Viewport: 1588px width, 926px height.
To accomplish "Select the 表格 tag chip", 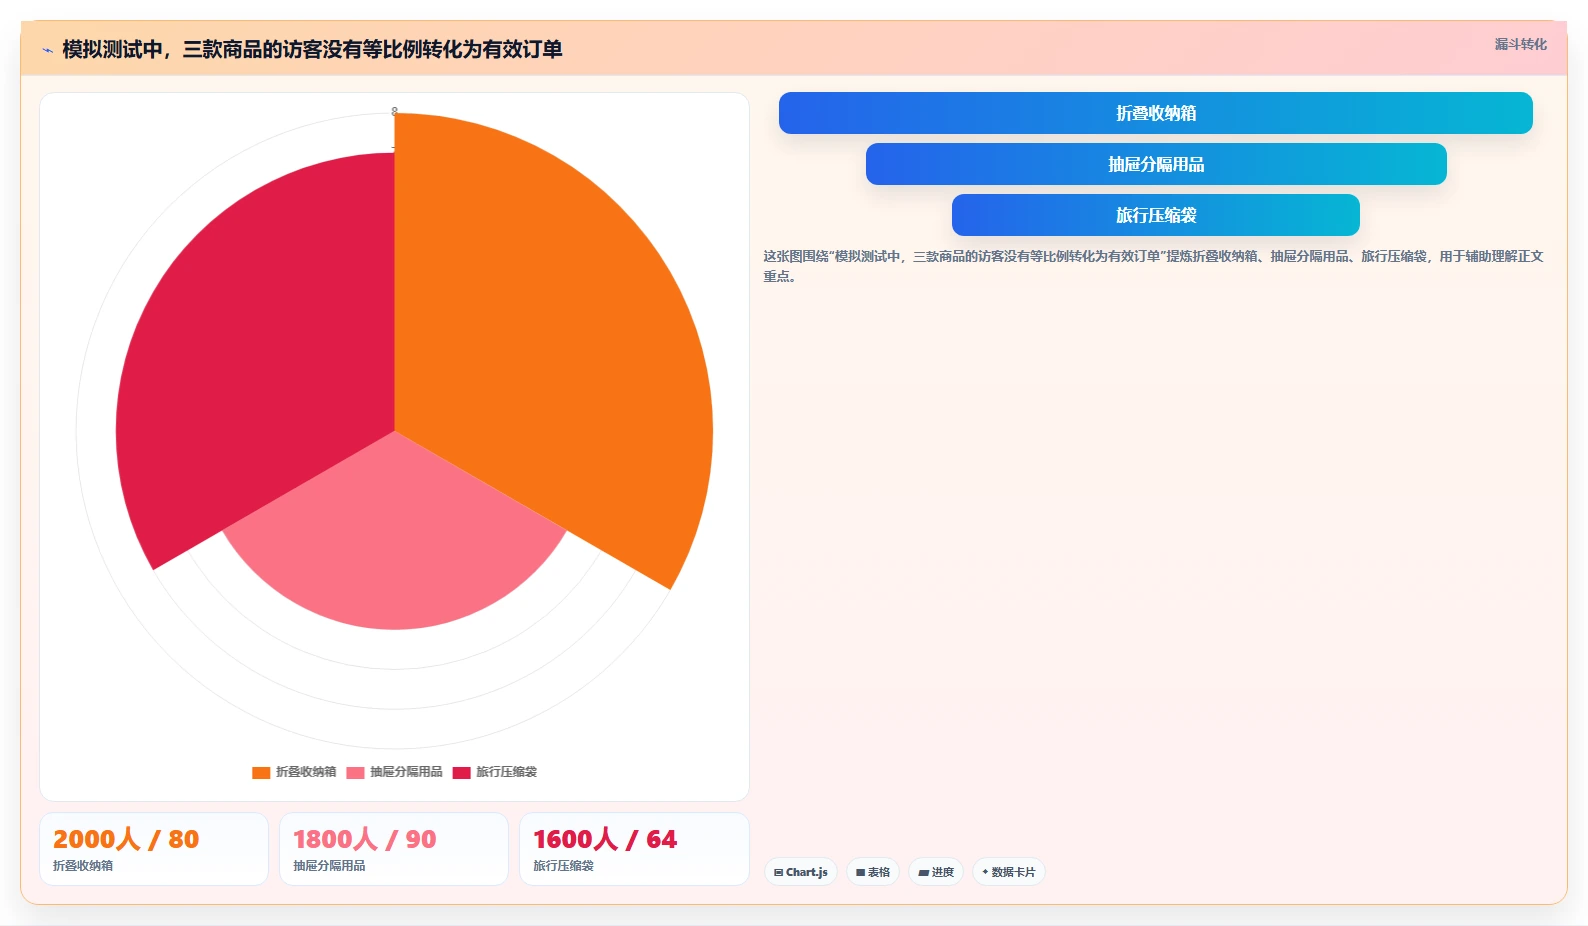I will tap(873, 872).
